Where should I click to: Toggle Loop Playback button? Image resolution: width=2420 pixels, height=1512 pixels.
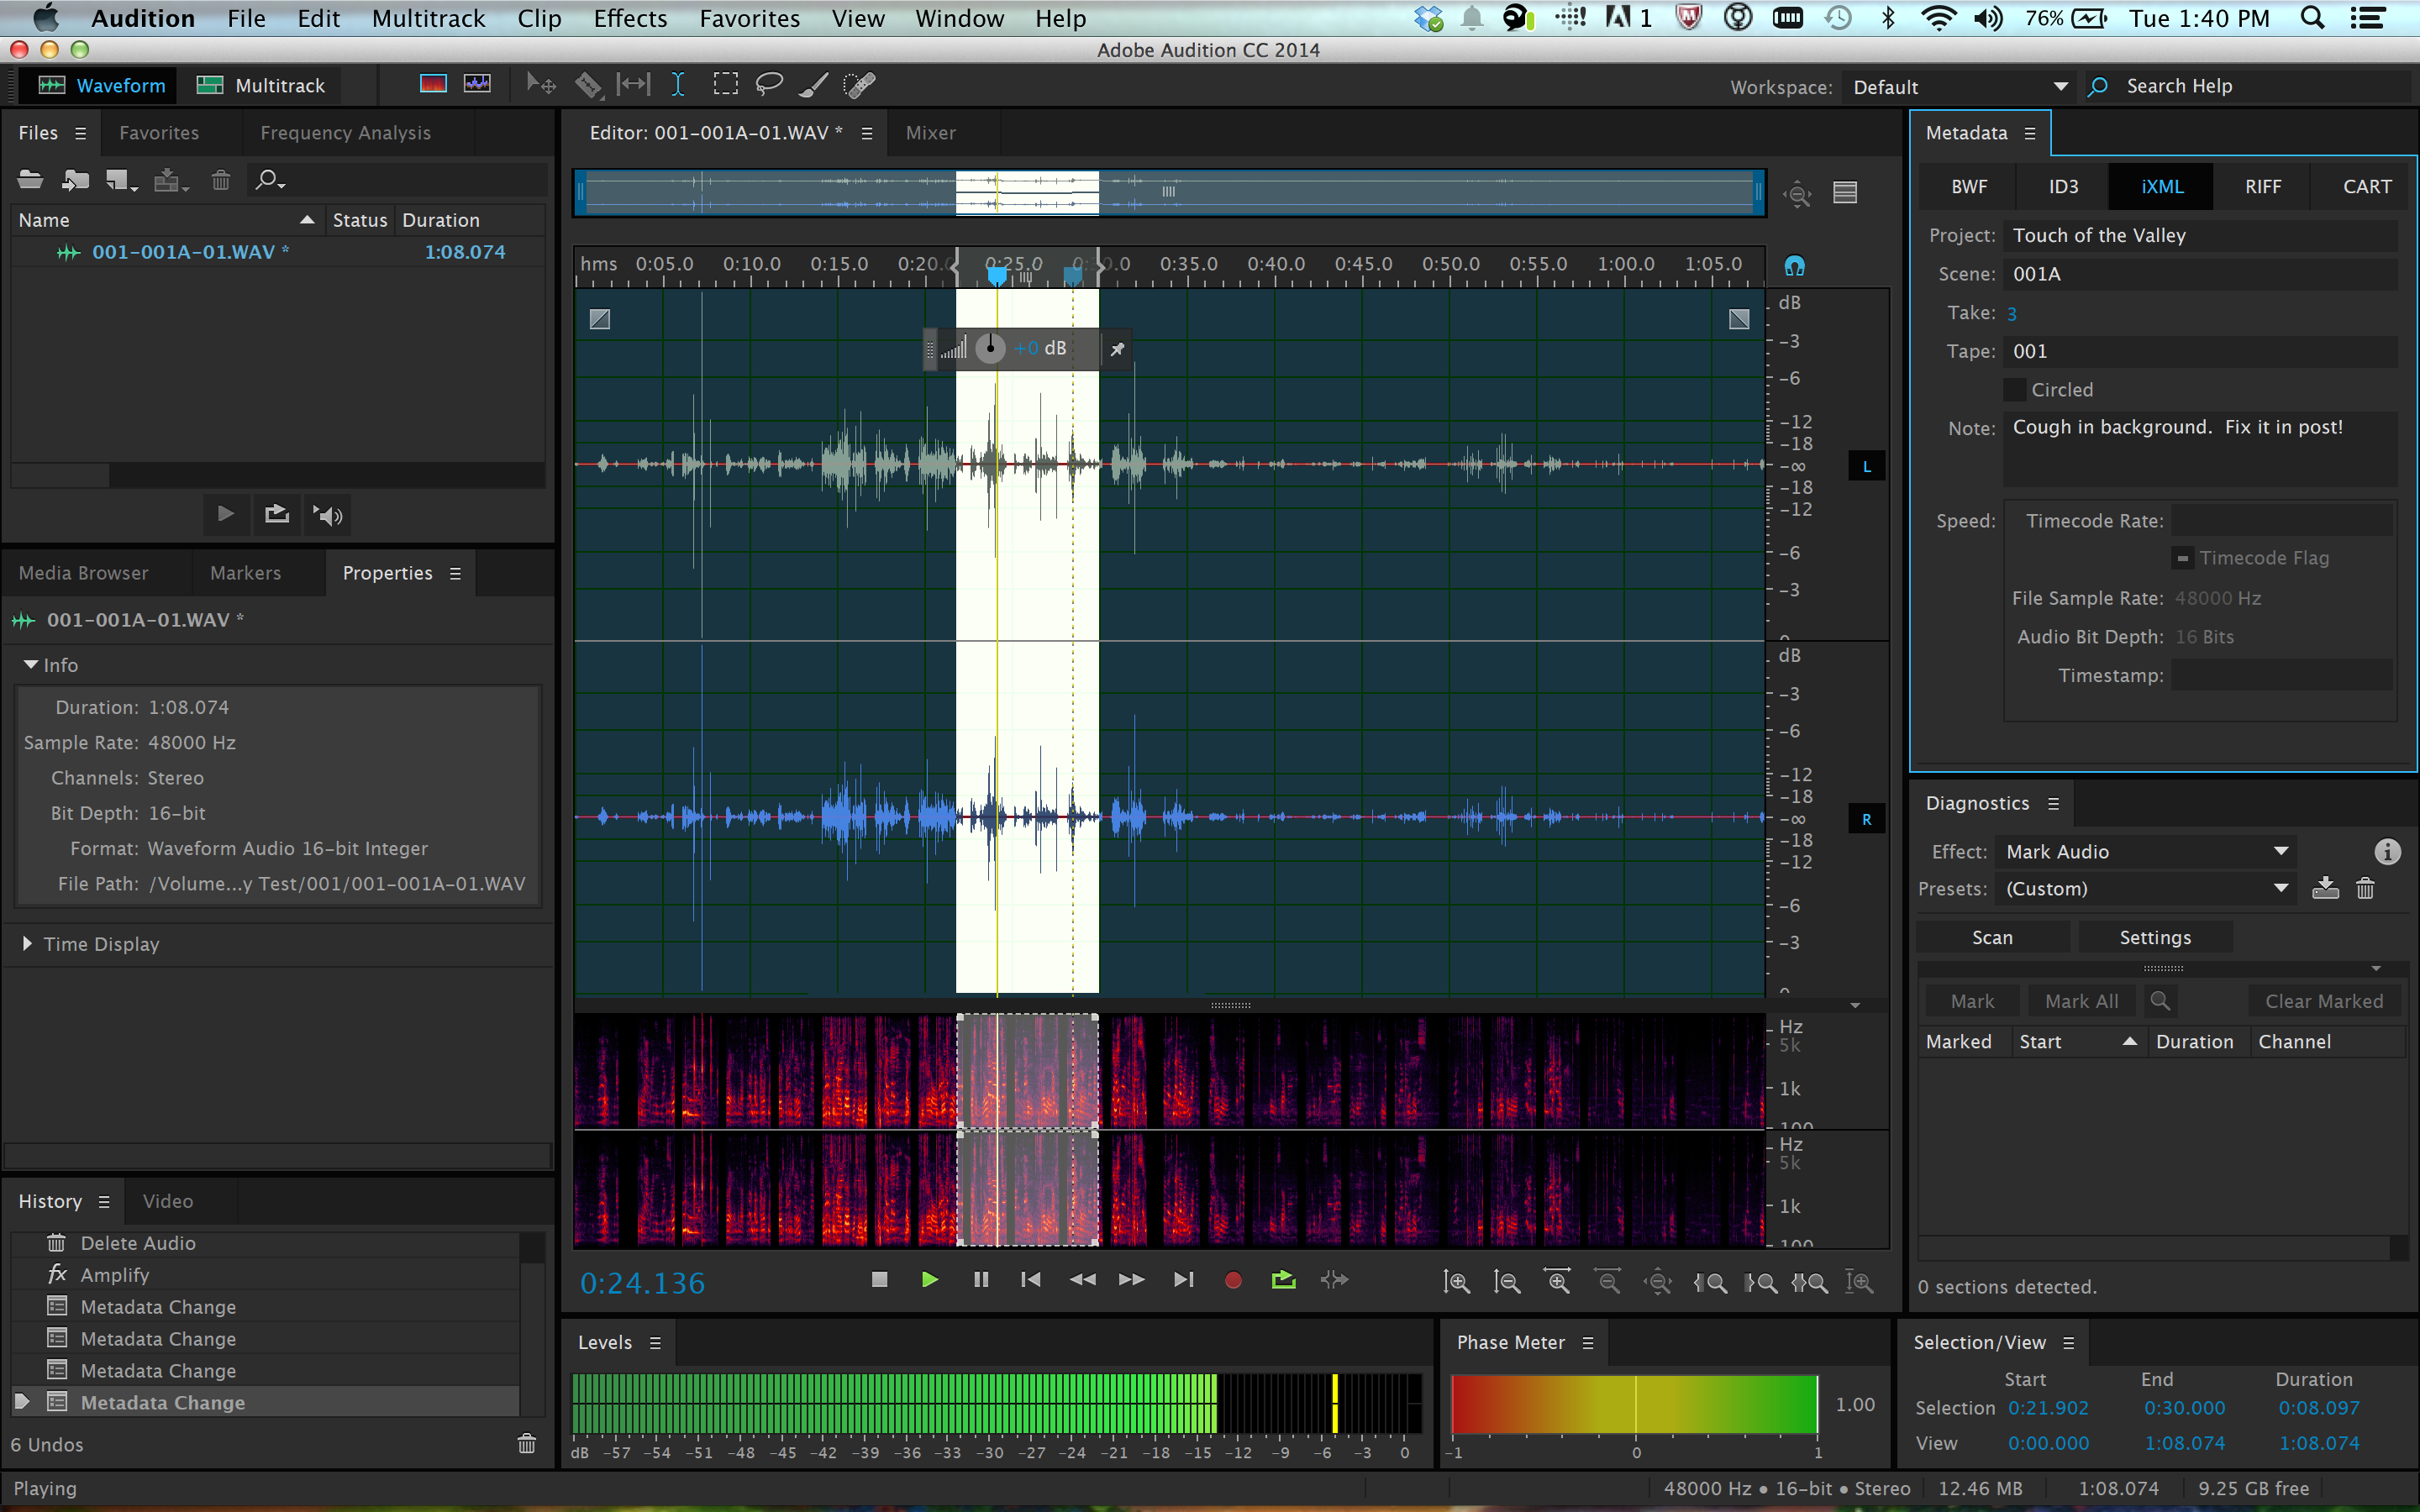[1283, 1280]
